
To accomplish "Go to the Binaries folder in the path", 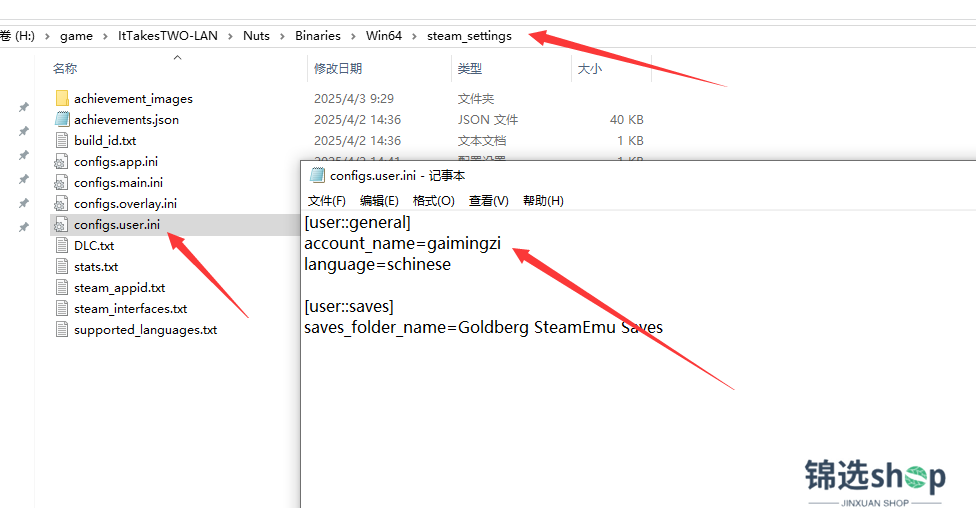I will (317, 36).
